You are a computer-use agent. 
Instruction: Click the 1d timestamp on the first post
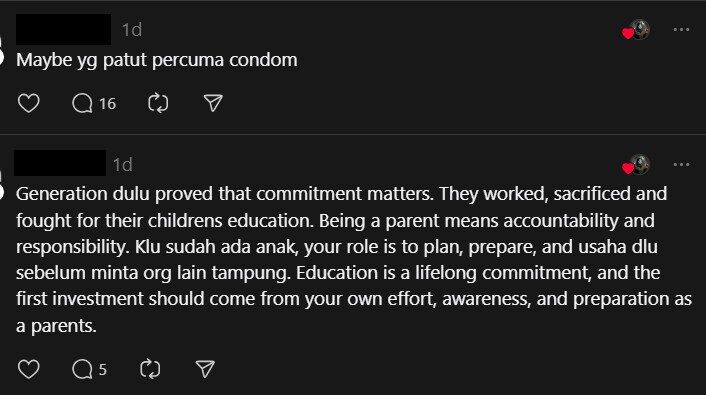pyautogui.click(x=132, y=30)
